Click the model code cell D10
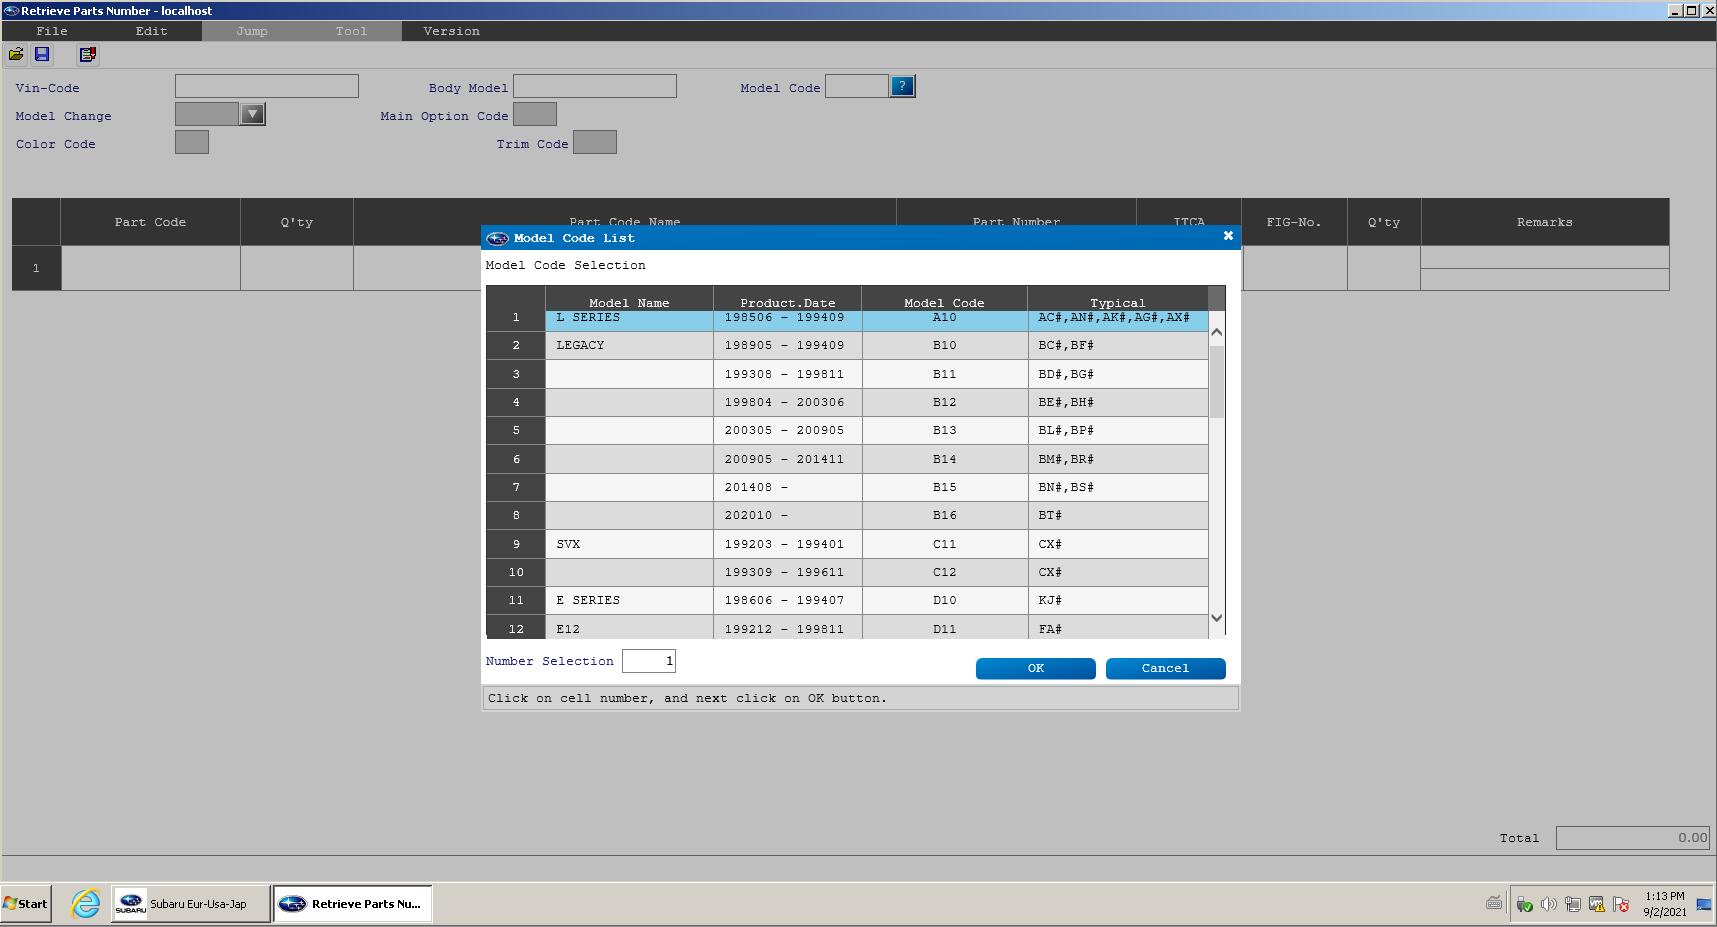1717x927 pixels. click(x=944, y=600)
